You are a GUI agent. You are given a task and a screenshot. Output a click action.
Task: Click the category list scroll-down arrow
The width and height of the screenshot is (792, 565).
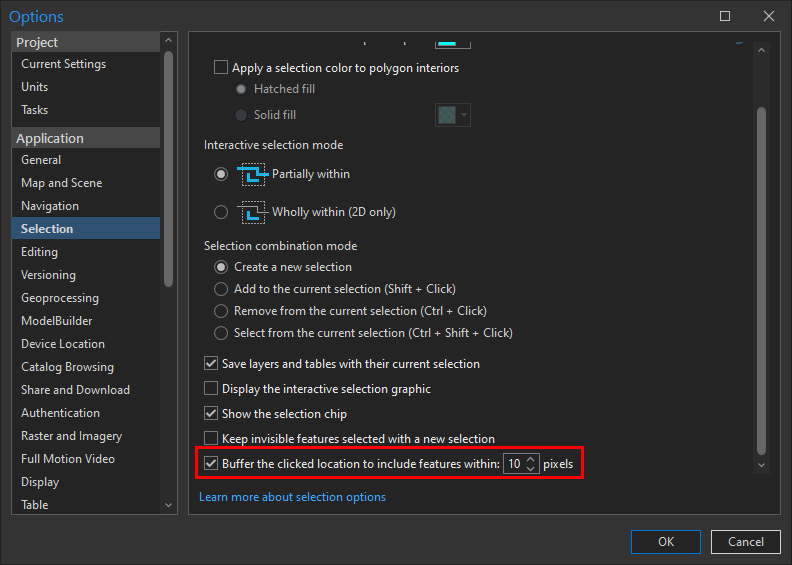point(168,506)
